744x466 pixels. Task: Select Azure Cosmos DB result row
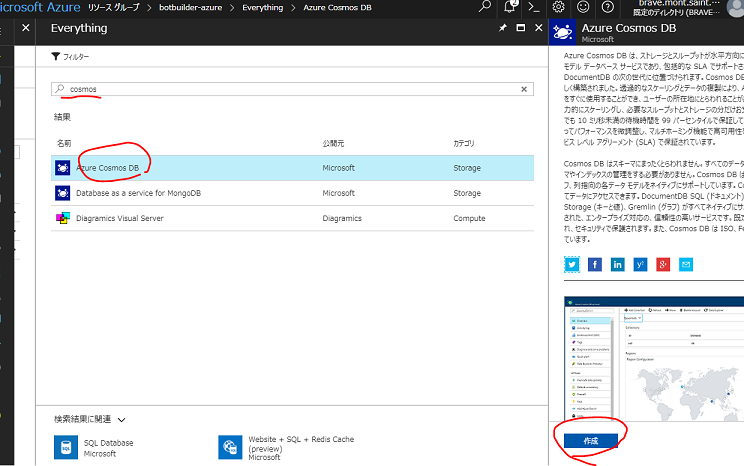292,168
